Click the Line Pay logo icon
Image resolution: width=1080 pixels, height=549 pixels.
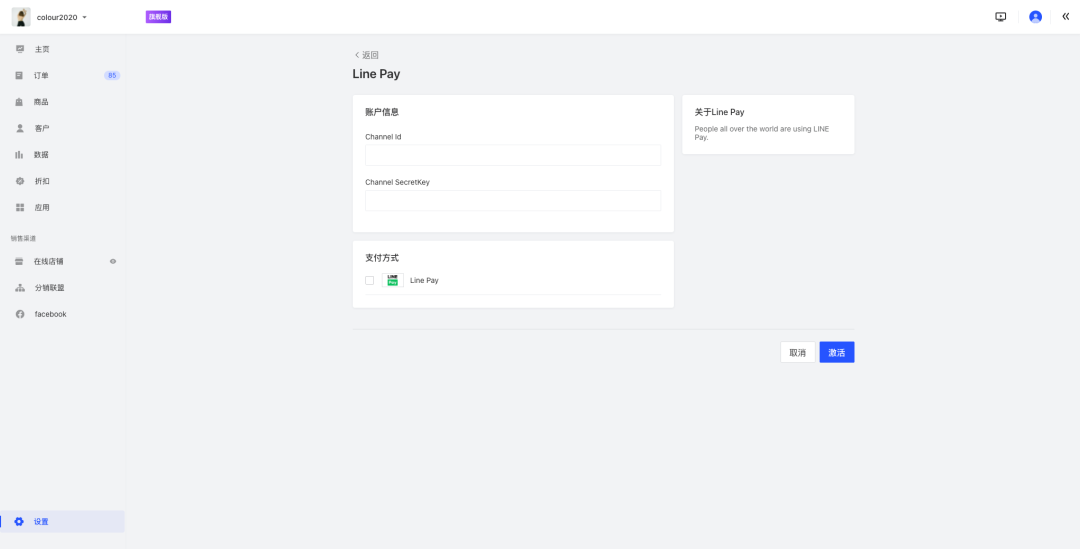[x=393, y=280]
